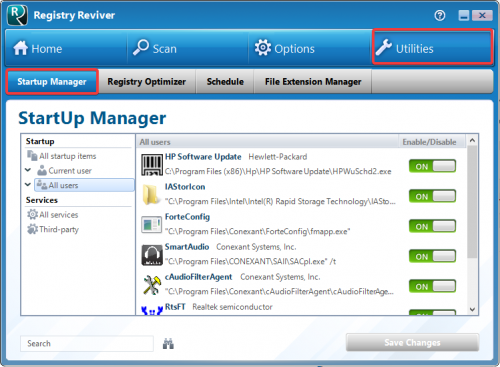Switch to the Registry Optimizer tab
Image resolution: width=500 pixels, height=367 pixels.
147,82
